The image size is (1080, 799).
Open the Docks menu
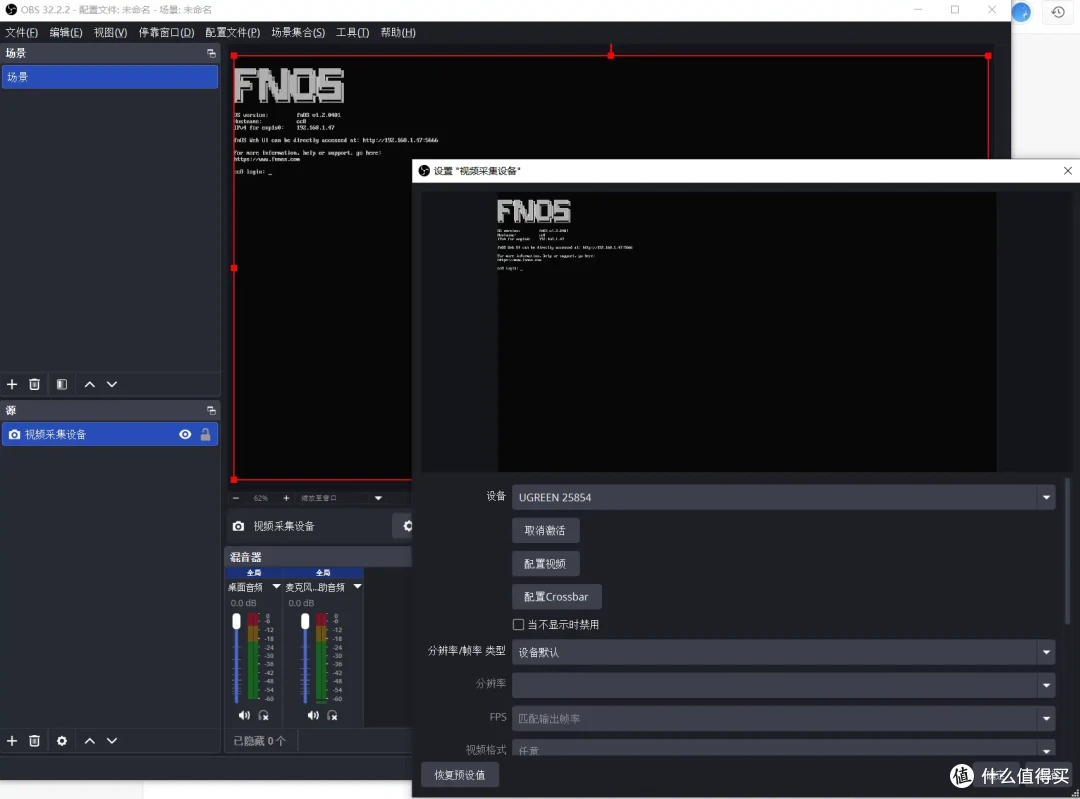[166, 32]
